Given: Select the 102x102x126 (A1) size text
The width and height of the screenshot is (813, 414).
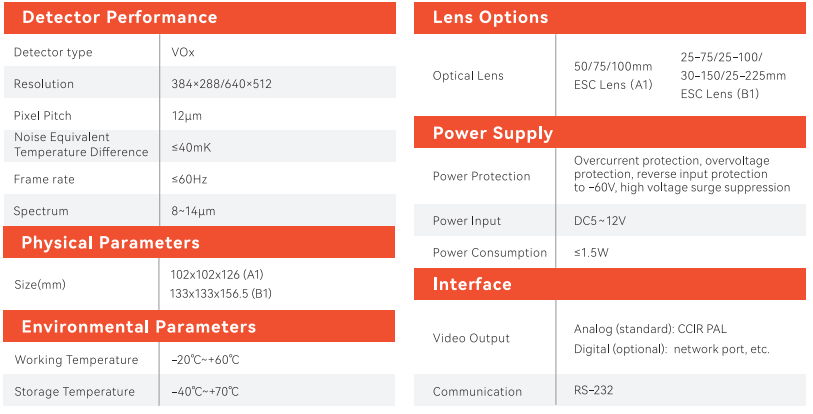Looking at the screenshot, I should [x=217, y=275].
